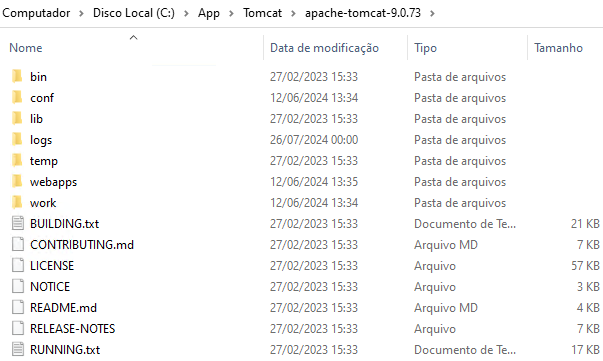Click Arquivo MD type of README.md
The image size is (603, 361).
coord(446,308)
